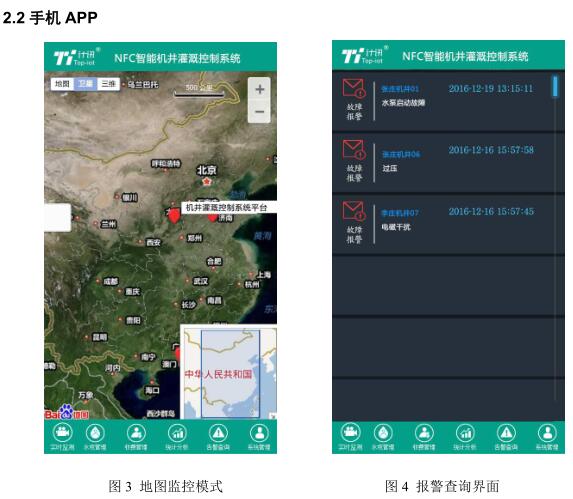Tap water drop icon below the map
The height and width of the screenshot is (499, 573).
tap(95, 433)
